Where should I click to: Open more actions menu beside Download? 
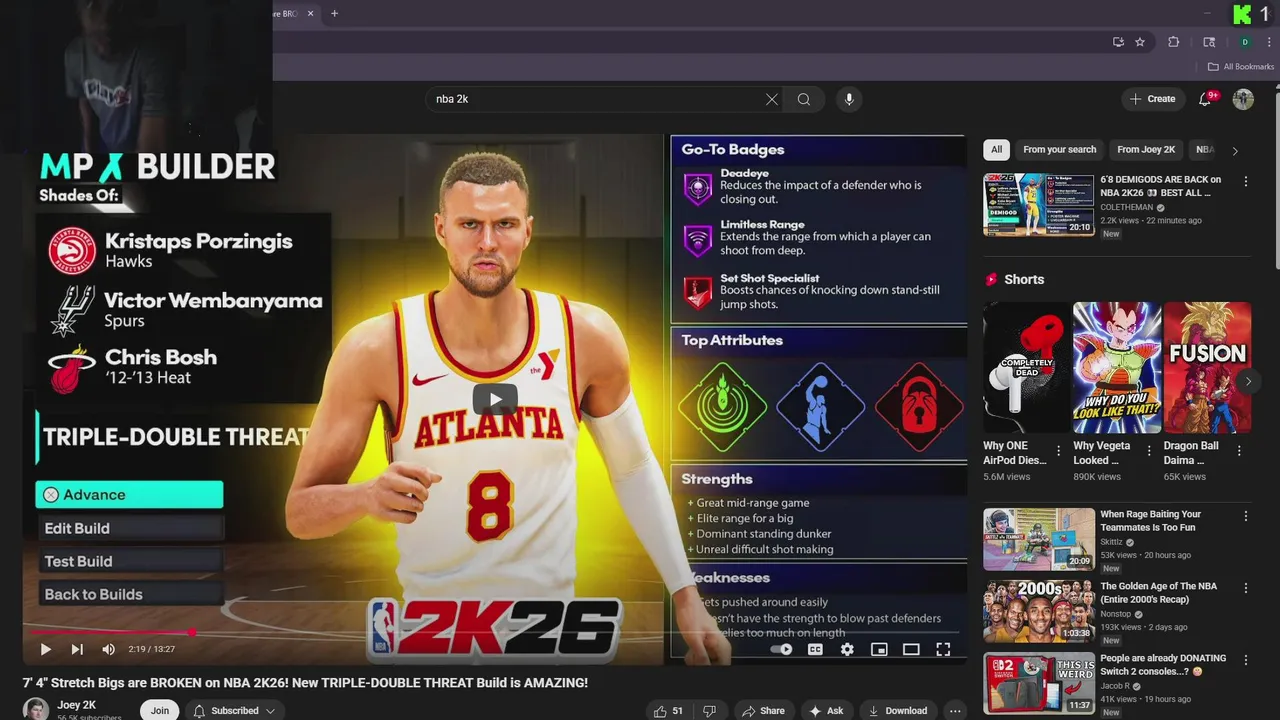click(955, 711)
